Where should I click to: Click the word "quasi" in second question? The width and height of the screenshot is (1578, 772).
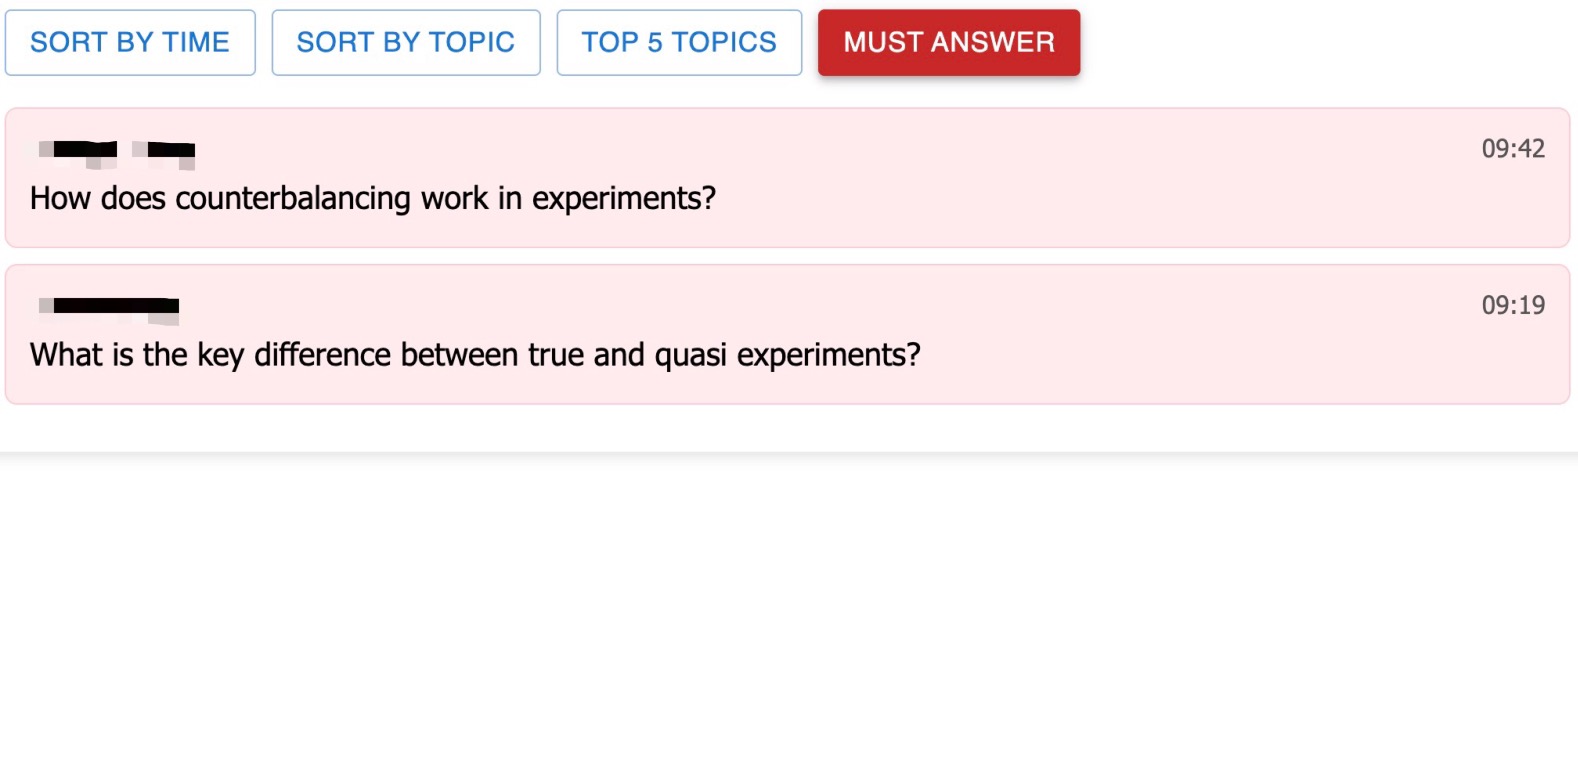tap(690, 355)
